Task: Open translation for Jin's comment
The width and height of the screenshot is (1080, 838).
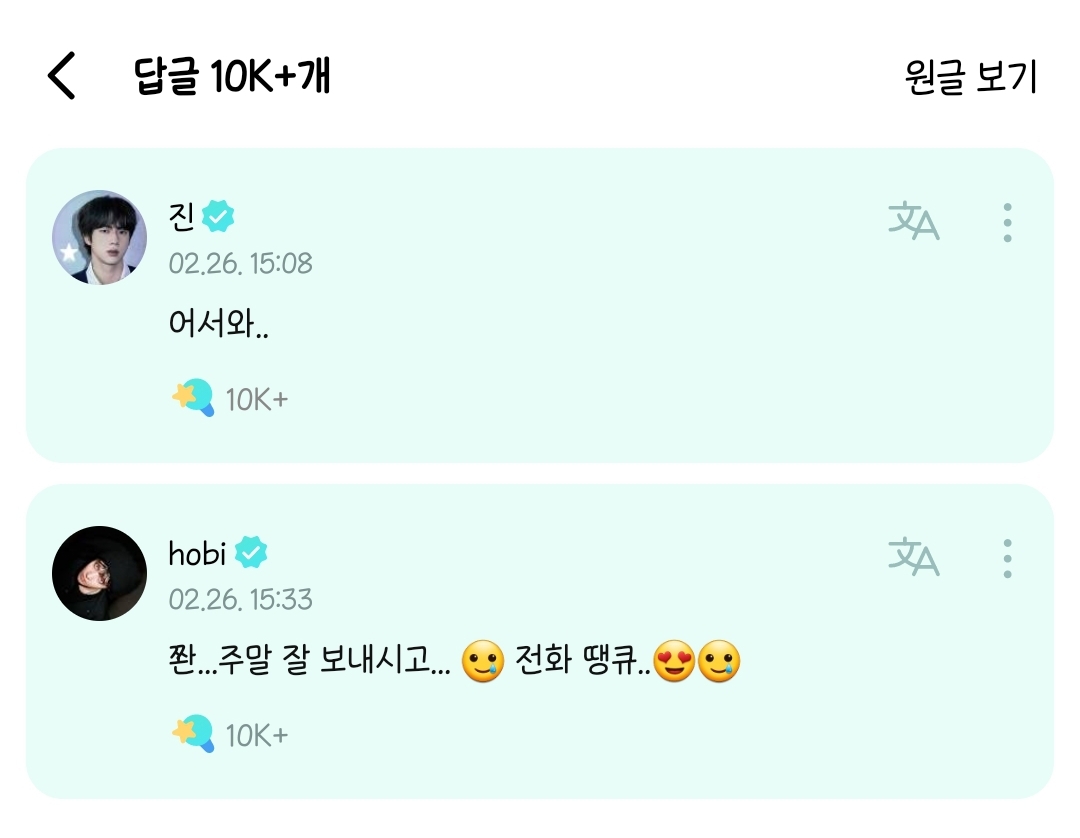Action: (913, 223)
